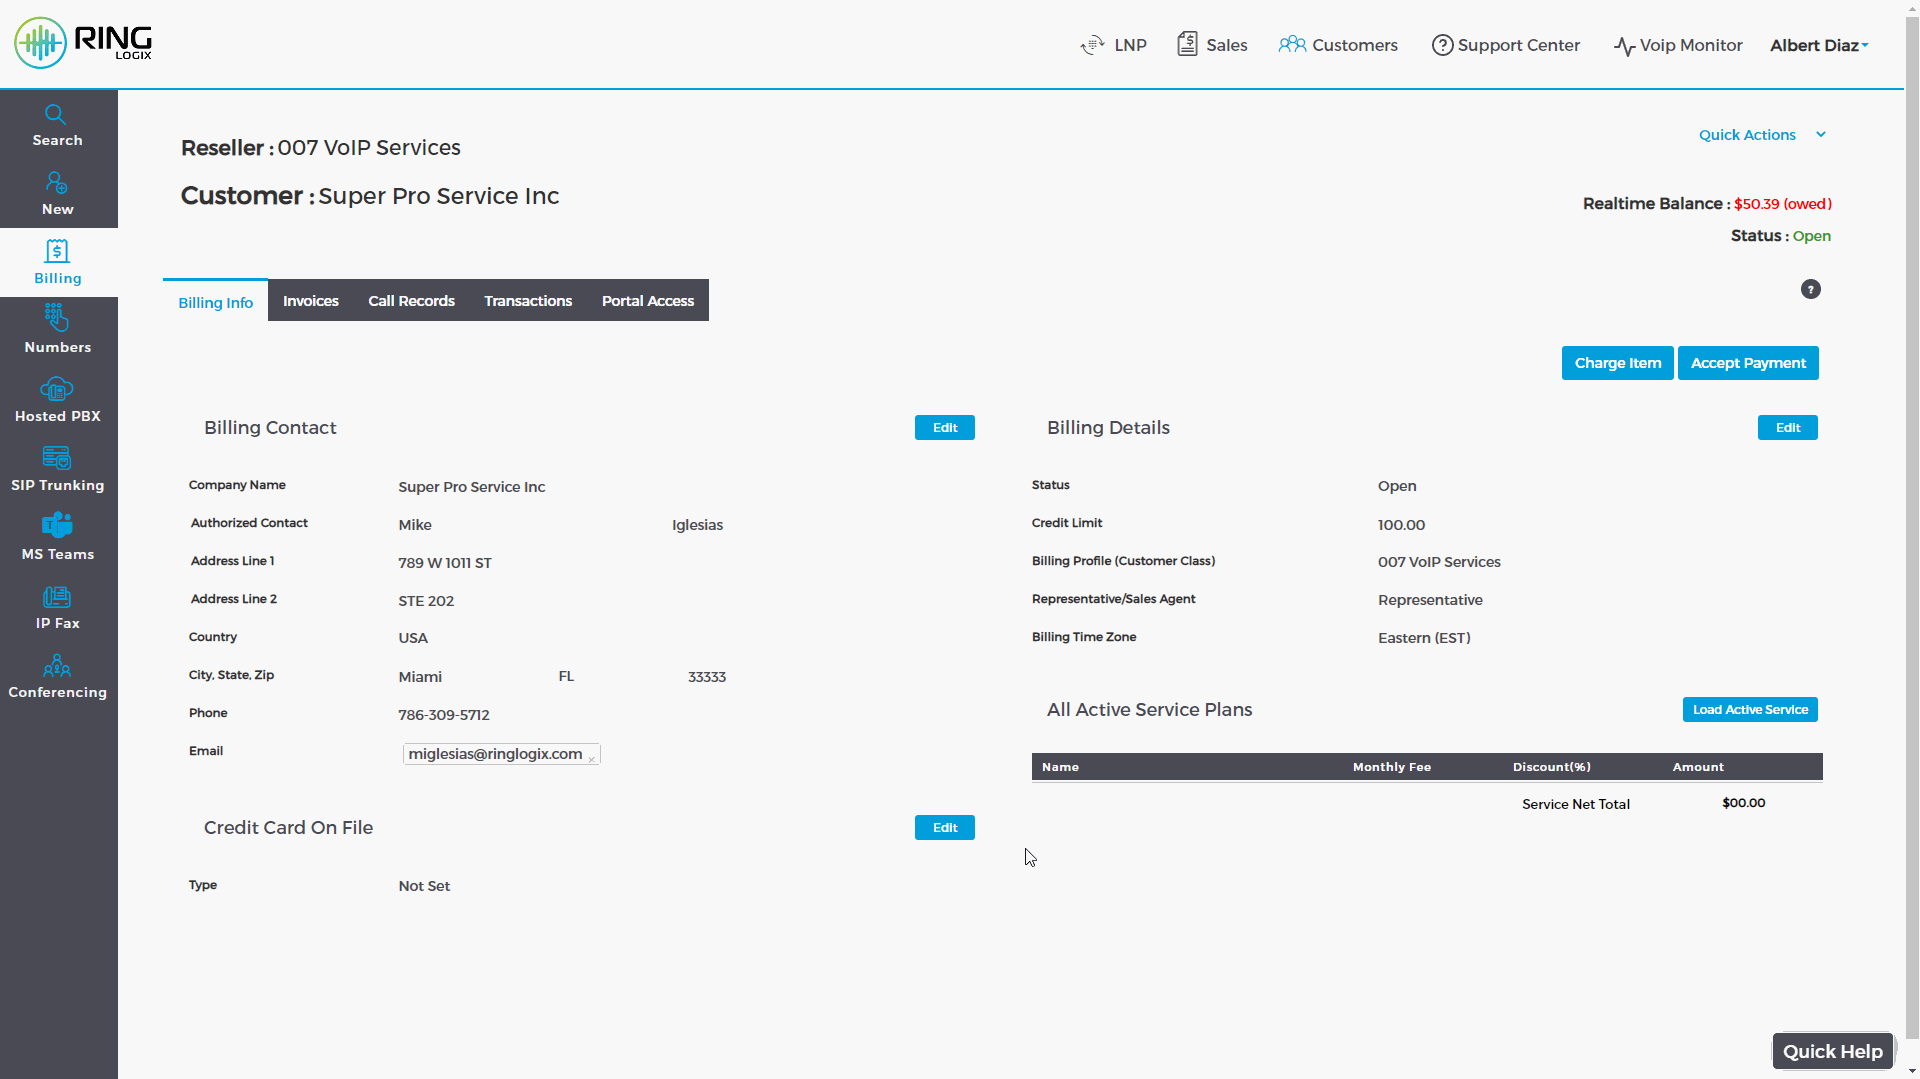
Task: Open the LNP page from top bar
Action: [x=1113, y=45]
